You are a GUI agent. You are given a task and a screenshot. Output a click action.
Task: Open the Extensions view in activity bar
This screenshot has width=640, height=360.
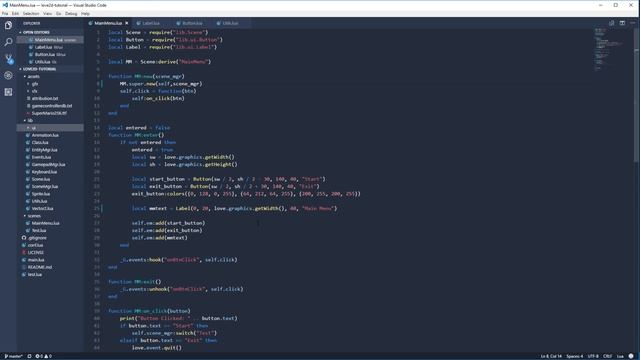tap(8, 92)
